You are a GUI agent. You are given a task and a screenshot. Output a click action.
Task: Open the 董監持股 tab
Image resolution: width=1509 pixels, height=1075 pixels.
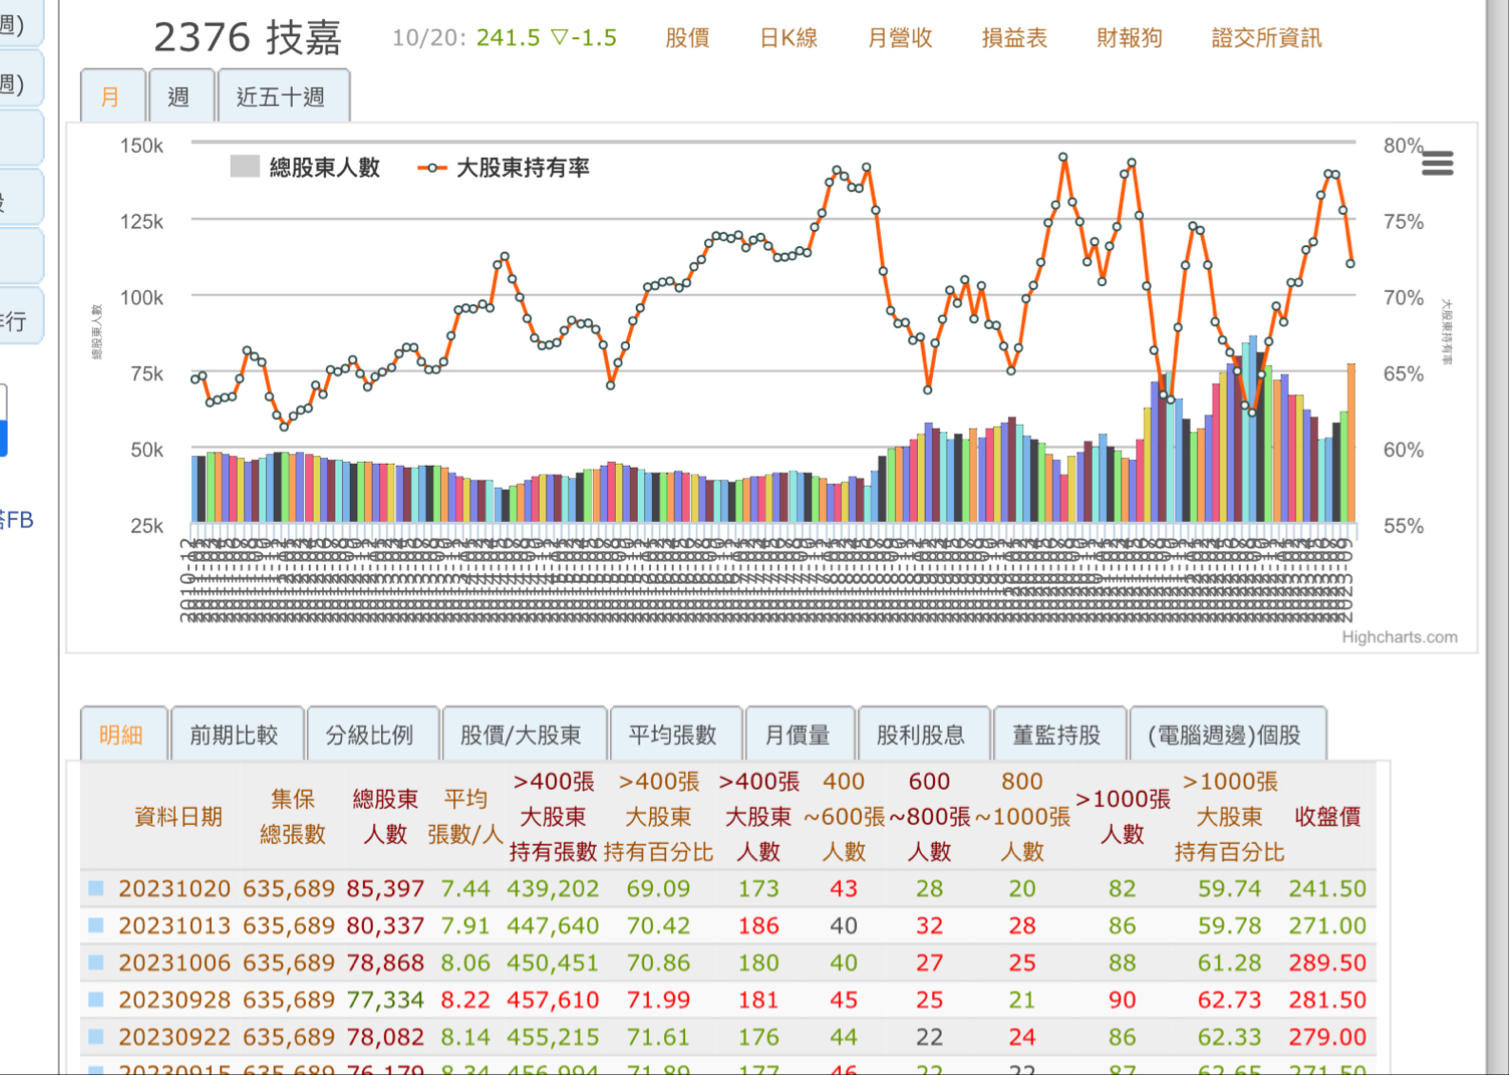point(1056,735)
